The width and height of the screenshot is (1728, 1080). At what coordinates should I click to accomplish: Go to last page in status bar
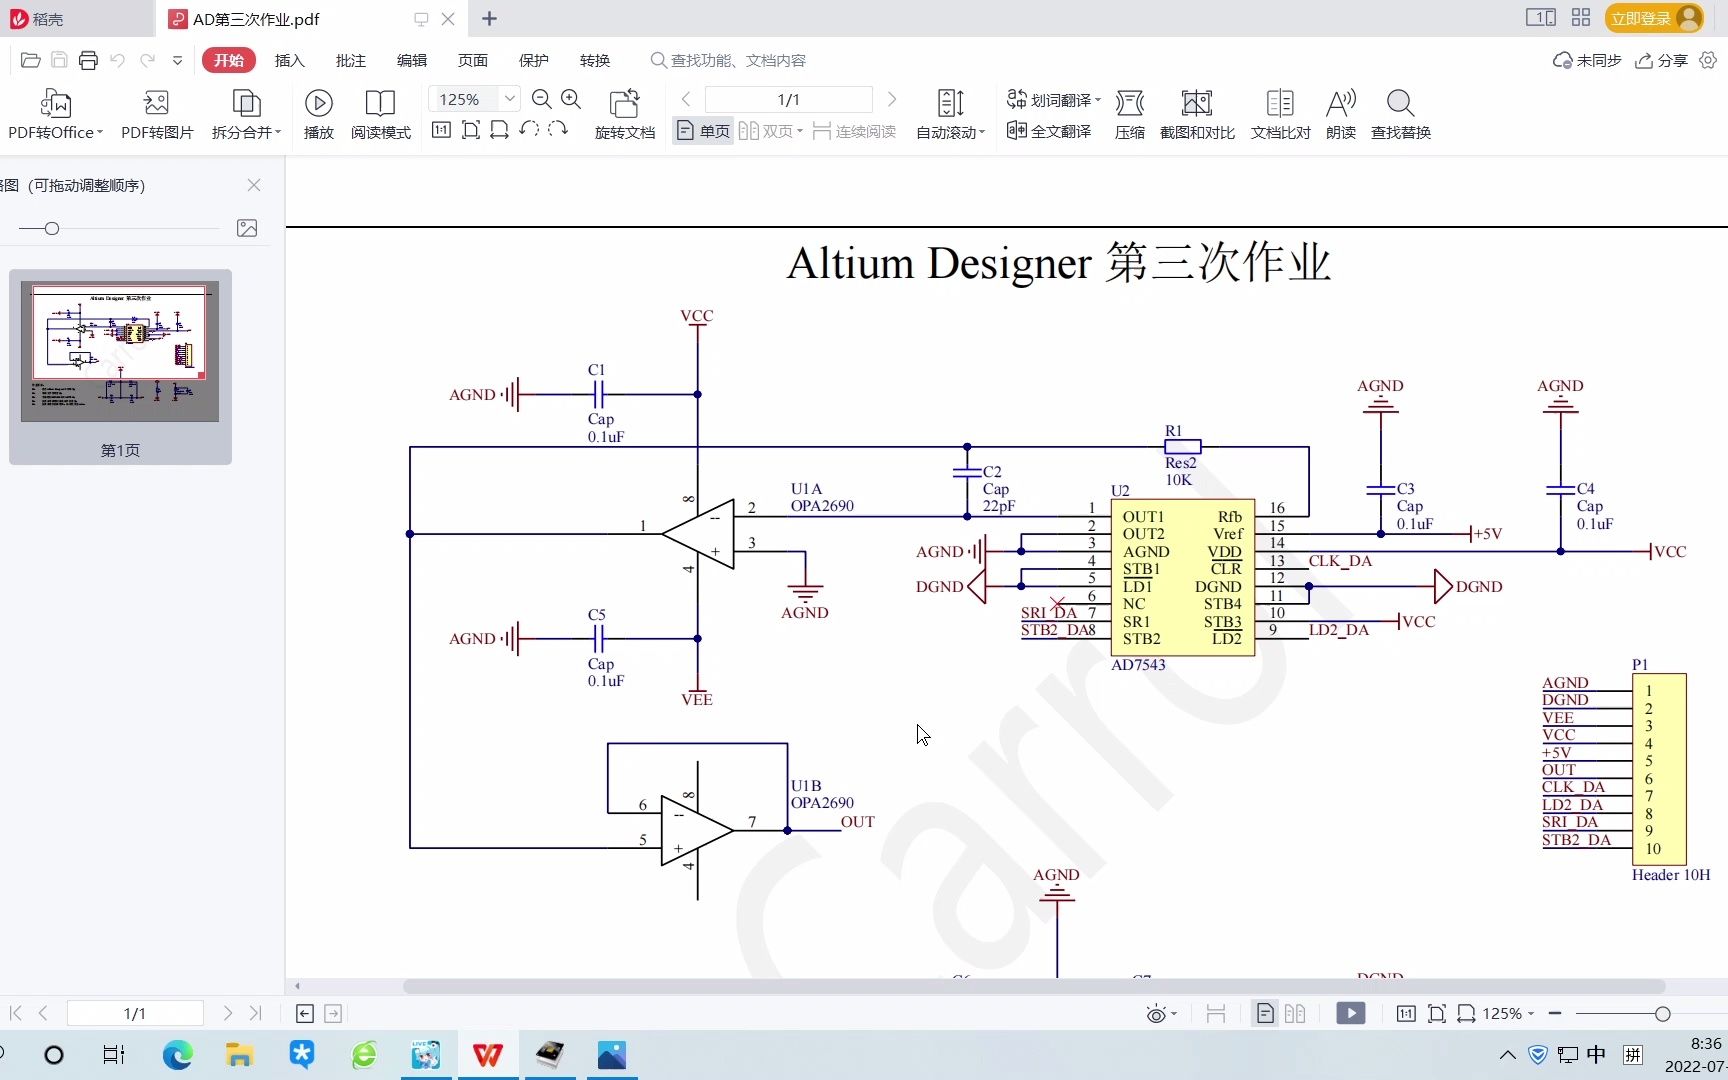pos(255,1013)
